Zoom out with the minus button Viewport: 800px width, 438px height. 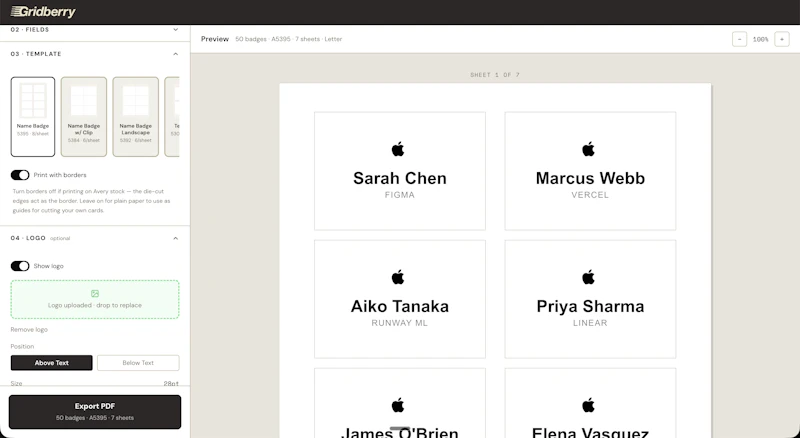pos(739,39)
